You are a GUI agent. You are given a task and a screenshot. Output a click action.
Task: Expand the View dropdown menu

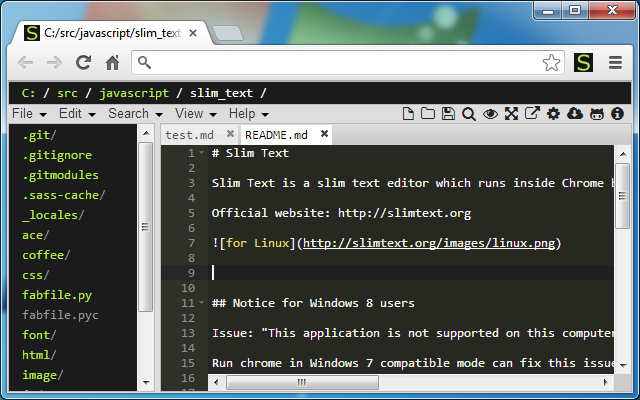(196, 113)
